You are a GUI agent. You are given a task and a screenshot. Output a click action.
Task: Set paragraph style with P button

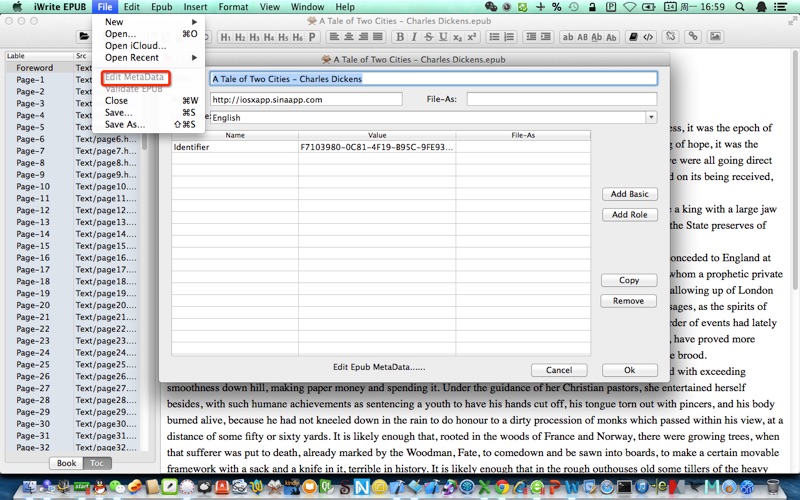312,37
